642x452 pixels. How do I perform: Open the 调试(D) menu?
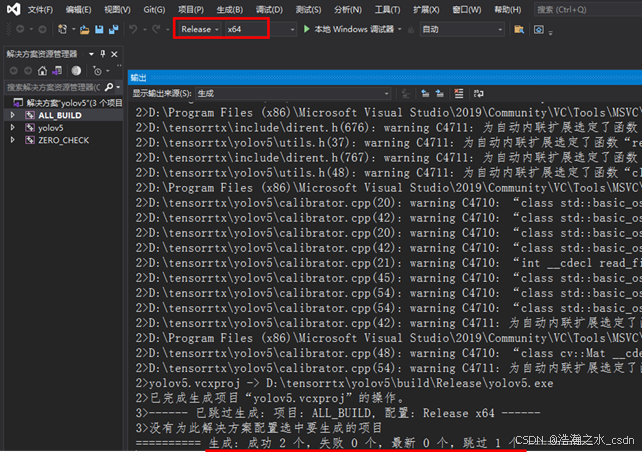click(269, 9)
